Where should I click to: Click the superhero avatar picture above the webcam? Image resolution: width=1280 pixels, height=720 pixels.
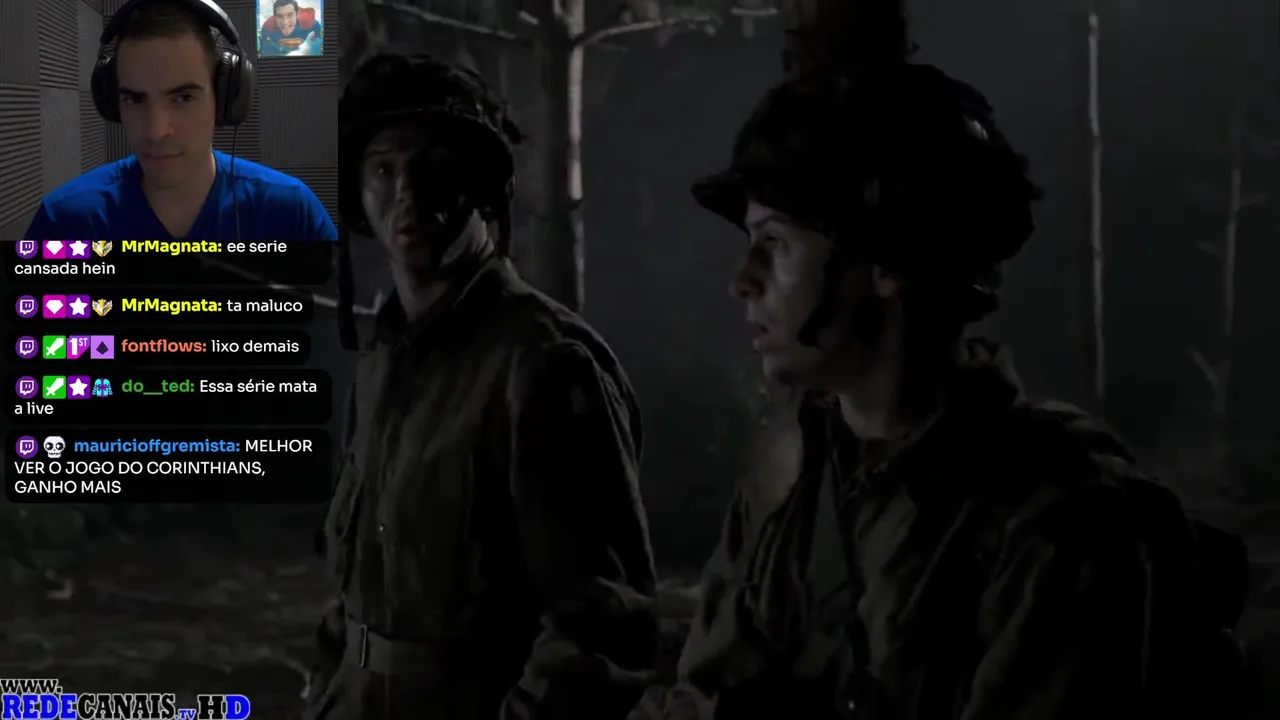[290, 27]
